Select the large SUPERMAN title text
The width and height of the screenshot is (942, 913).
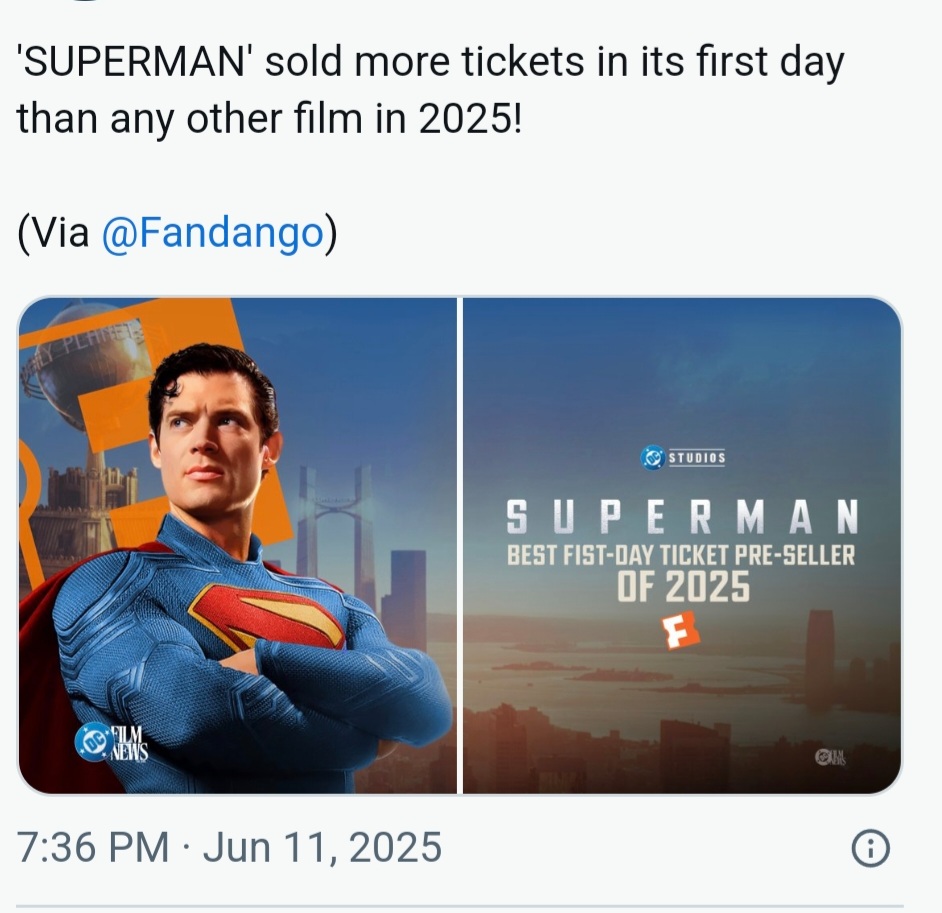point(682,517)
